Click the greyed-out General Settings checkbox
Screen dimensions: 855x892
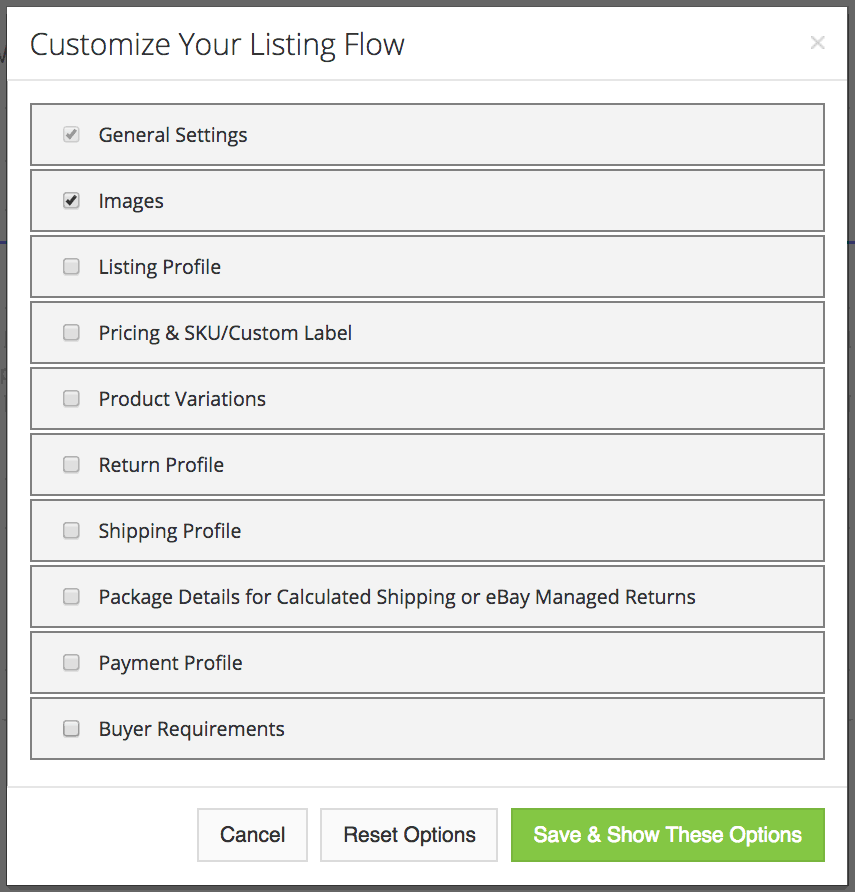click(71, 135)
